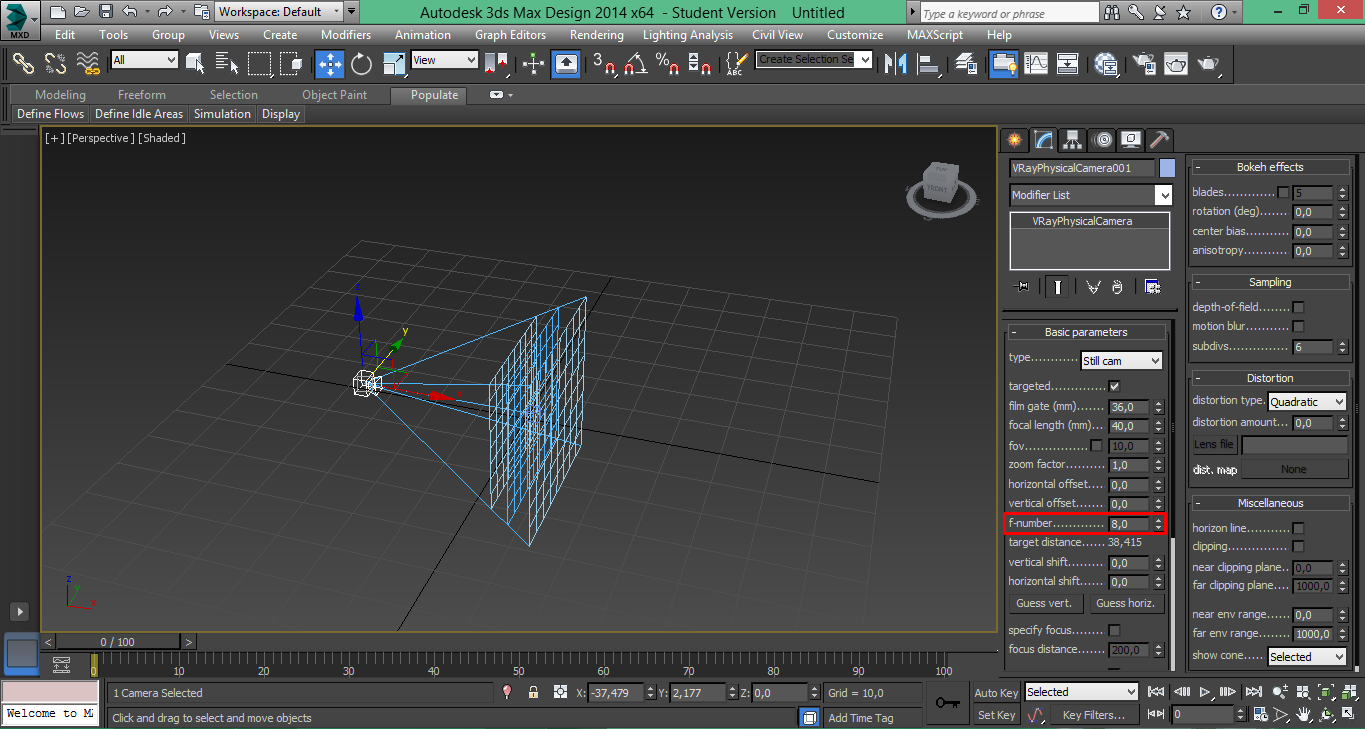
Task: Open Configure Modifier Sets icon
Action: point(1152,287)
